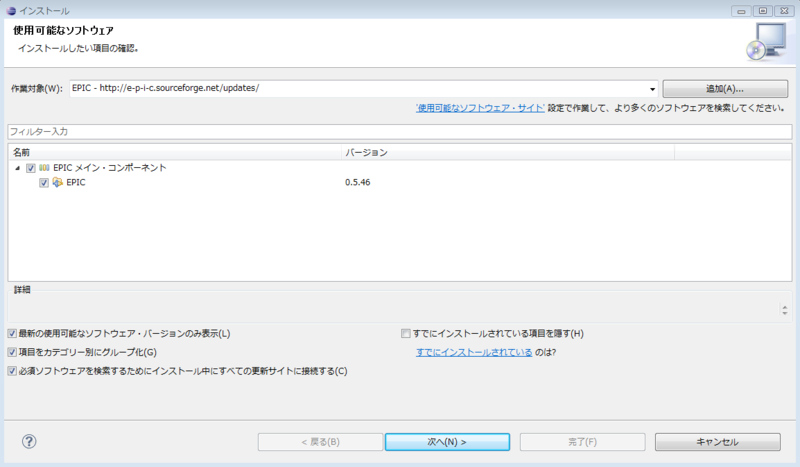Maximize the インストール dialog window
This screenshot has width=800, height=467.
pos(763,11)
